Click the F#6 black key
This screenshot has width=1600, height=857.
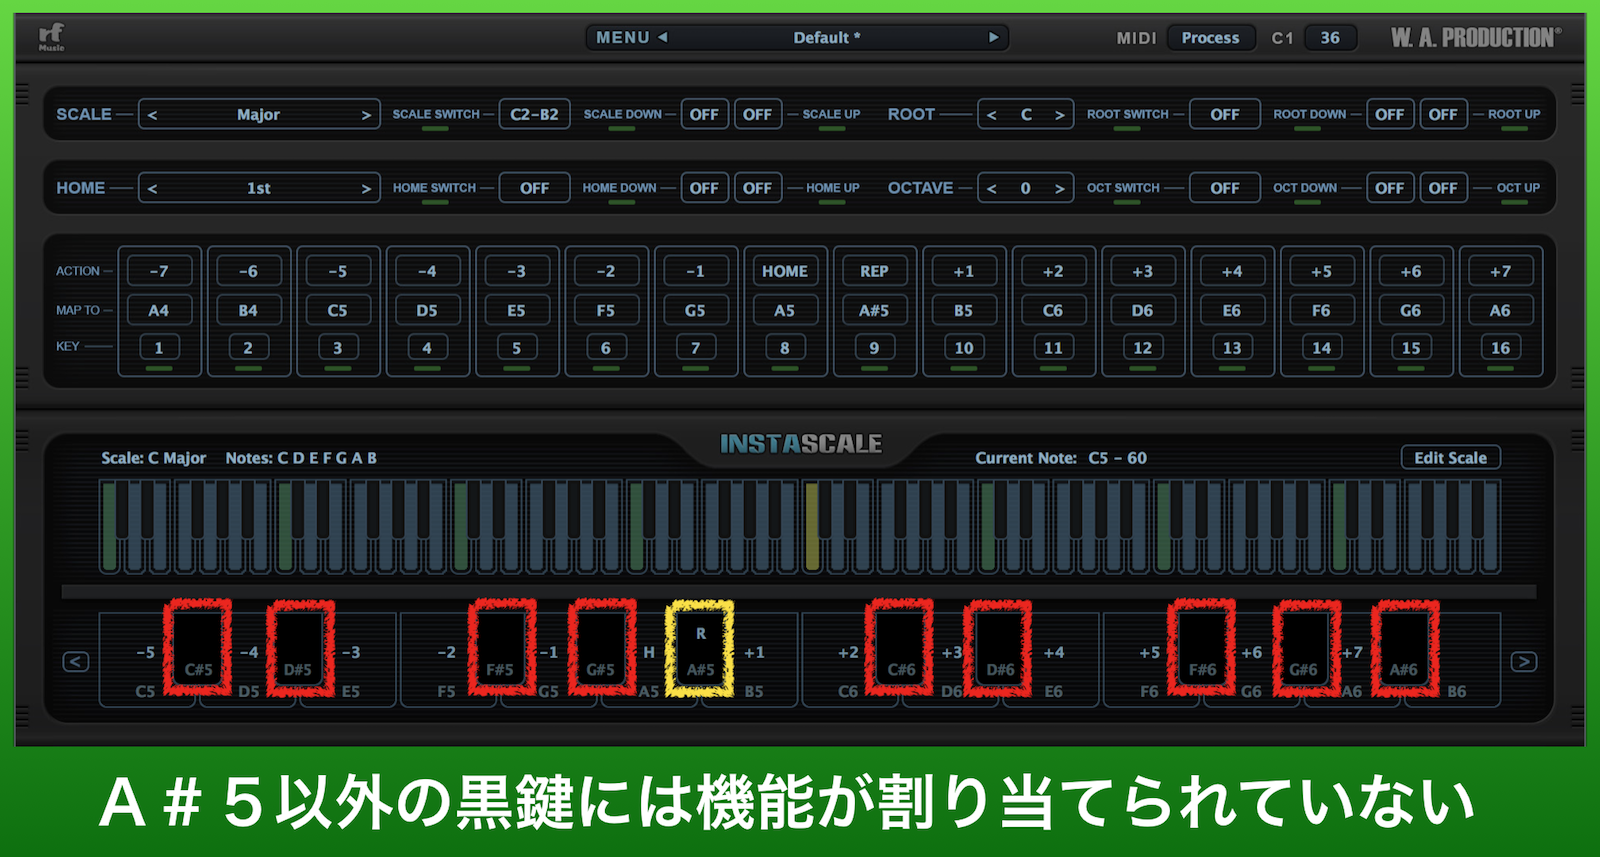tap(1202, 647)
